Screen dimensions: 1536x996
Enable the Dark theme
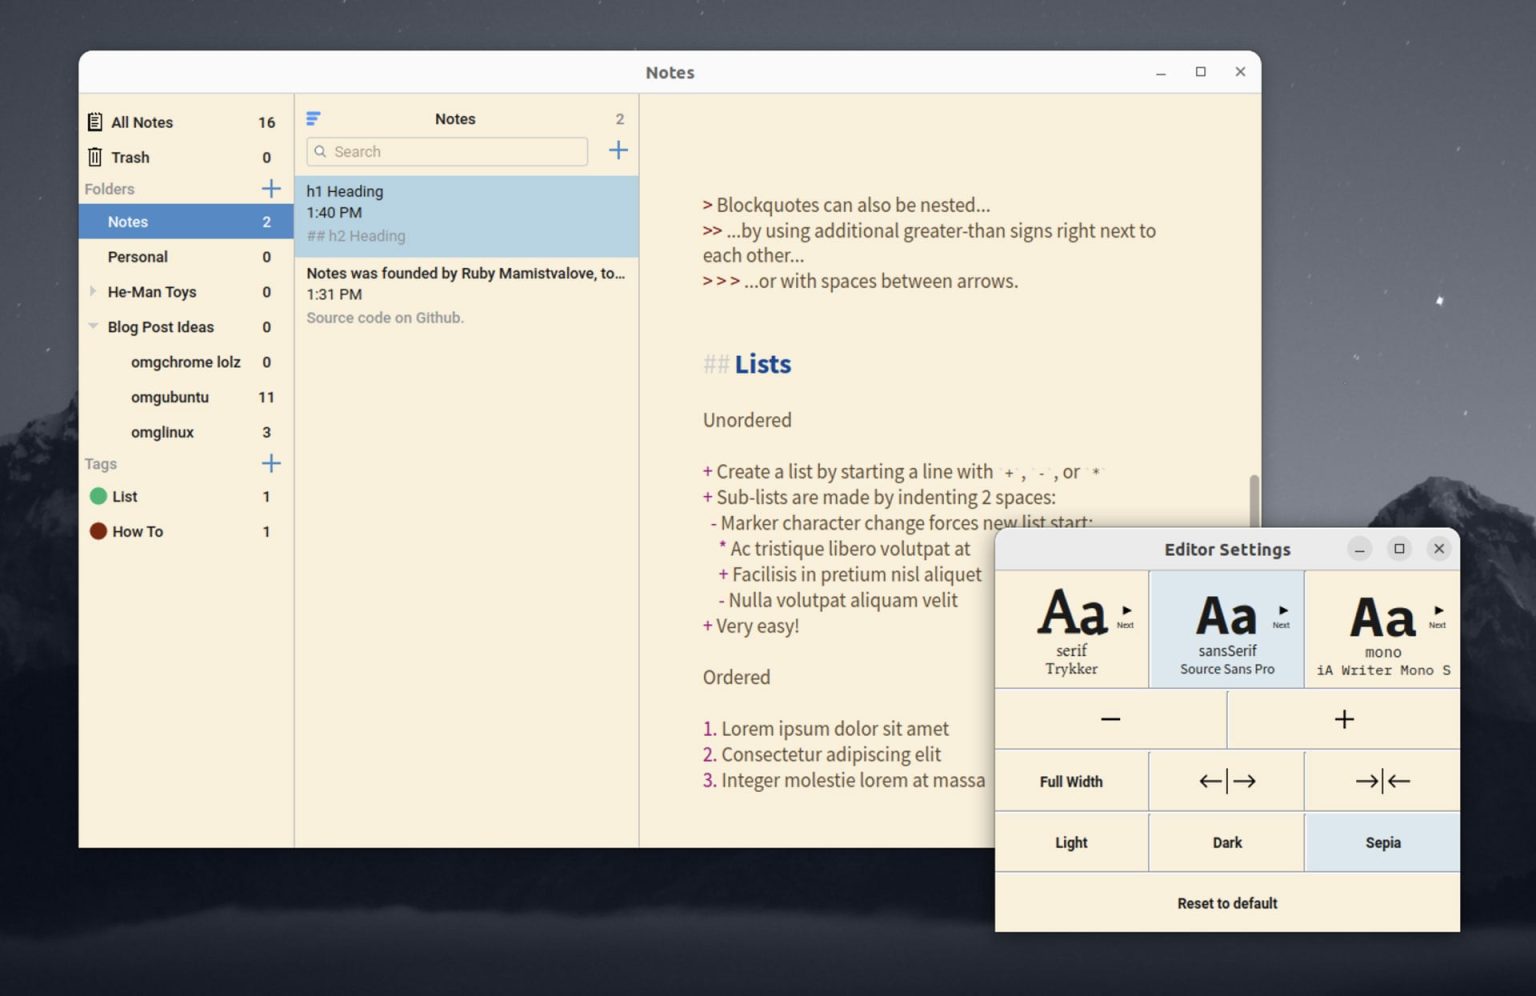(x=1226, y=842)
